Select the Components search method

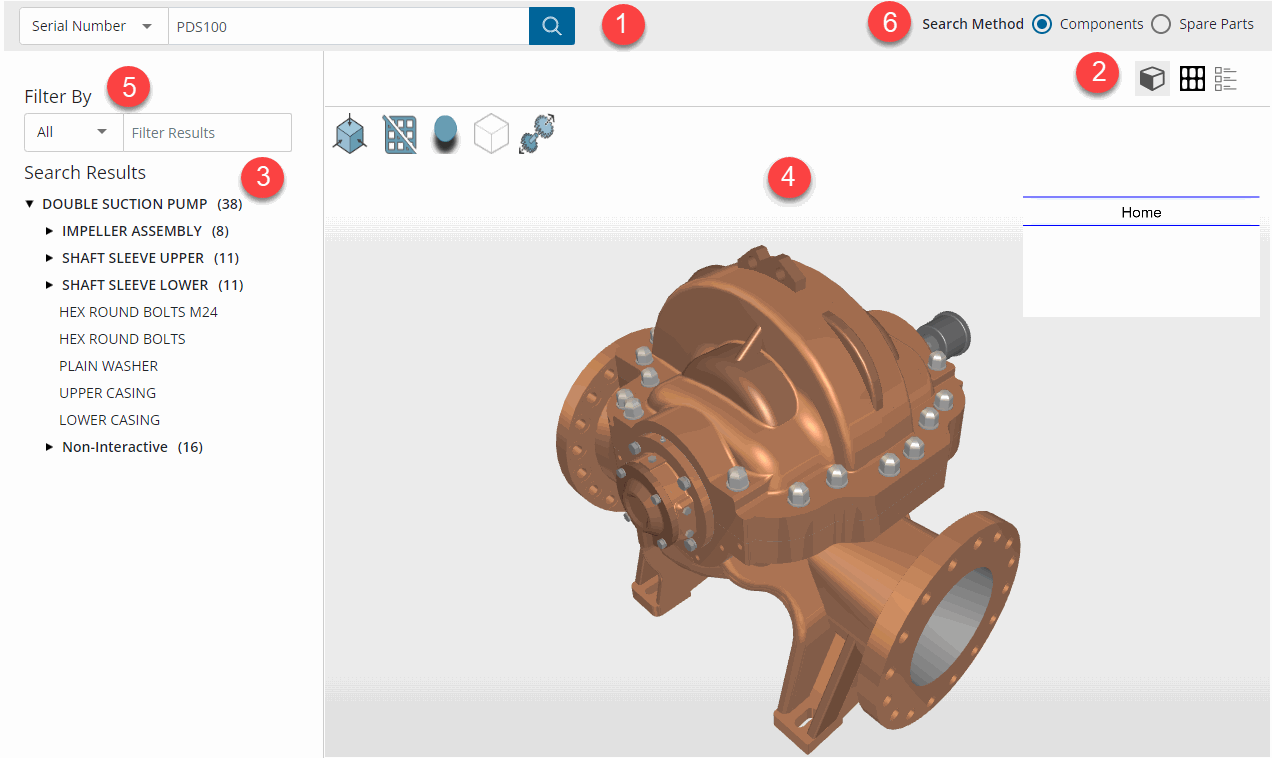pos(1042,24)
